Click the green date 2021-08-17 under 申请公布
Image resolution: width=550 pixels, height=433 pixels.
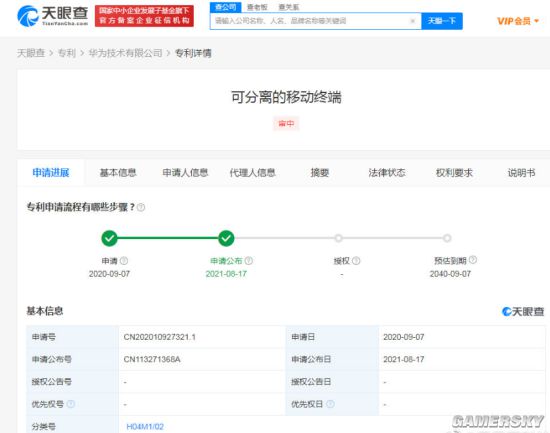pos(226,274)
